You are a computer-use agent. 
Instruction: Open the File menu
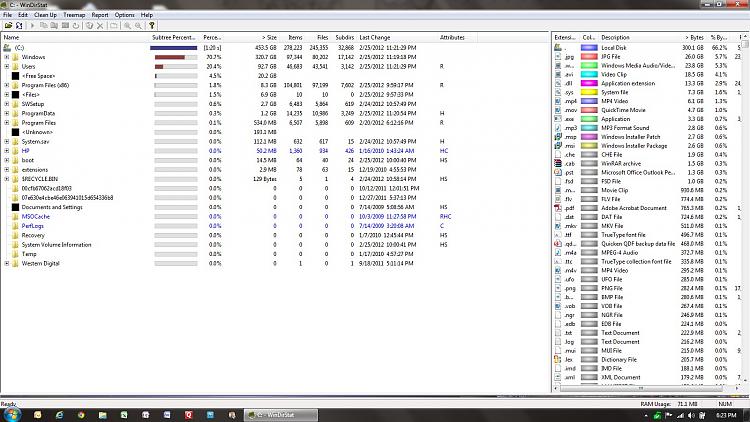(7, 15)
